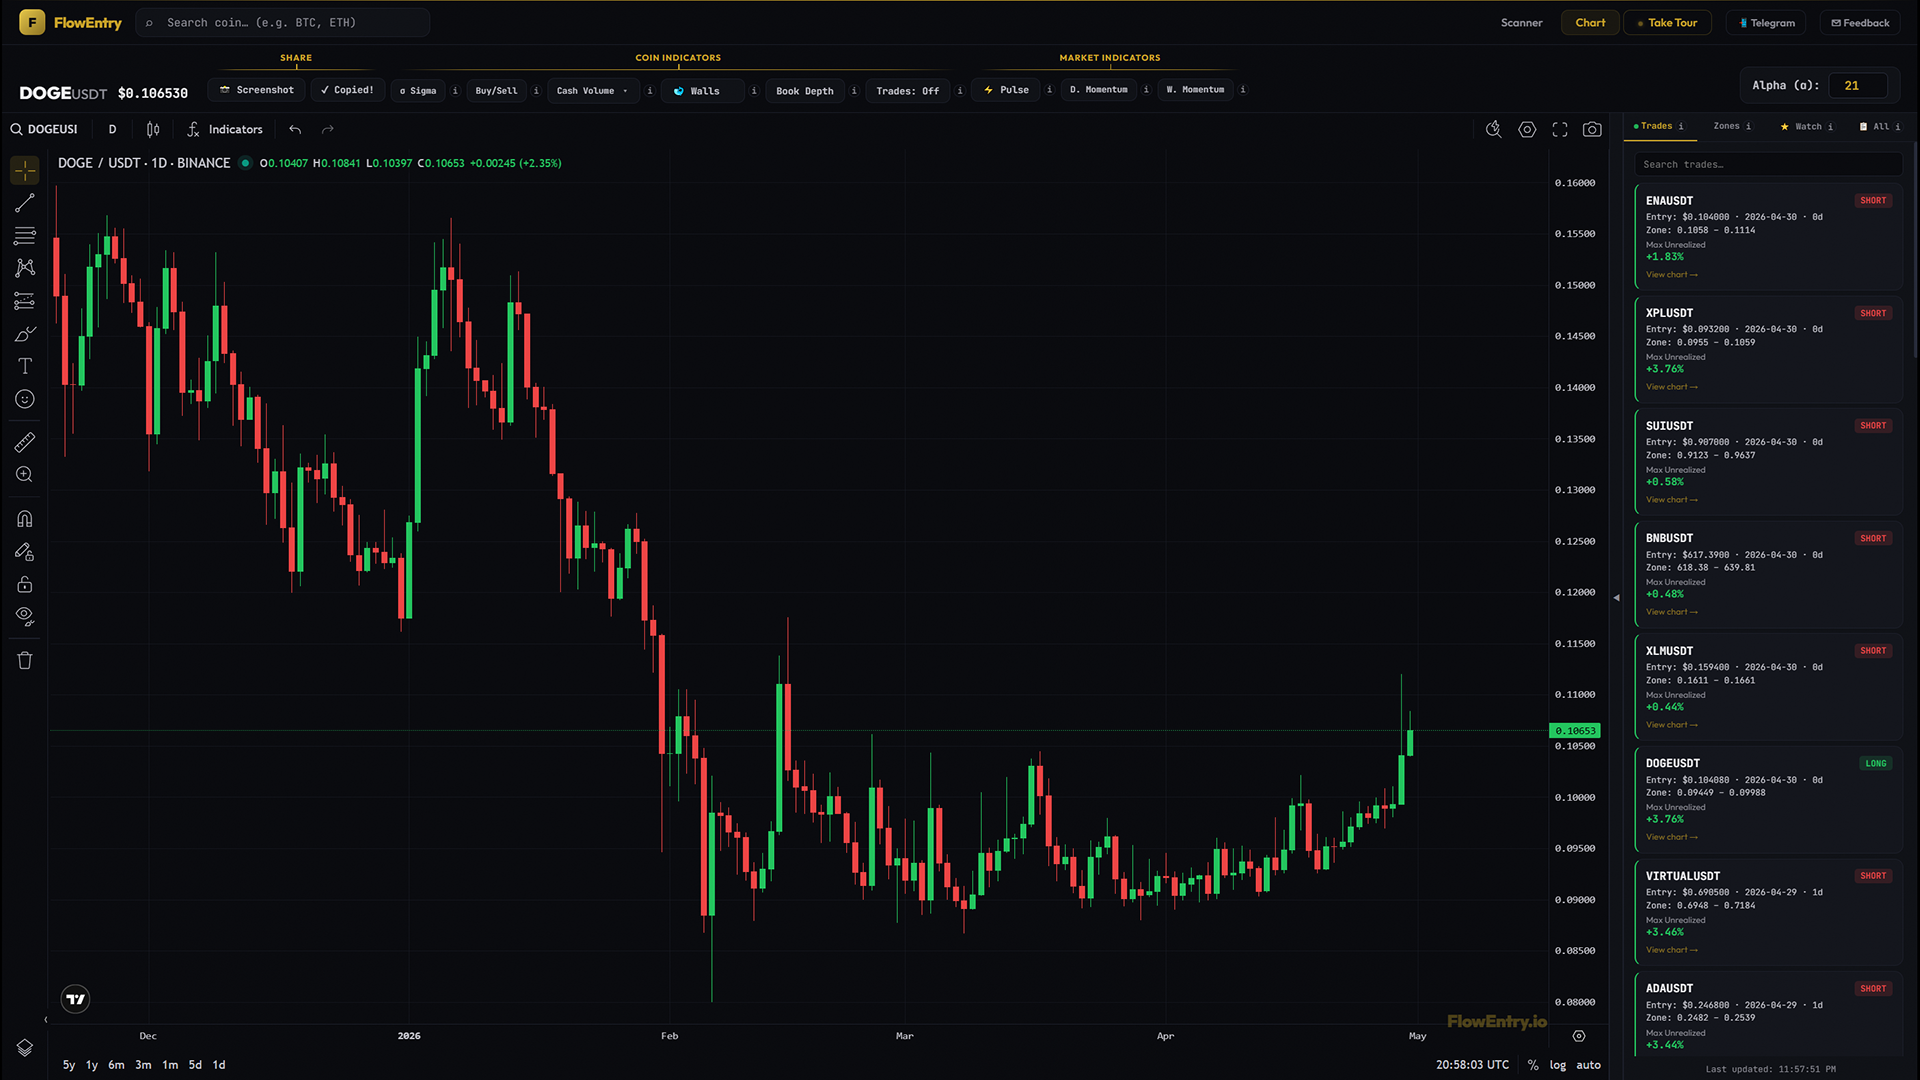Switch Trades: Off toggle
Viewport: 1920px width, 1080px height.
coord(908,91)
